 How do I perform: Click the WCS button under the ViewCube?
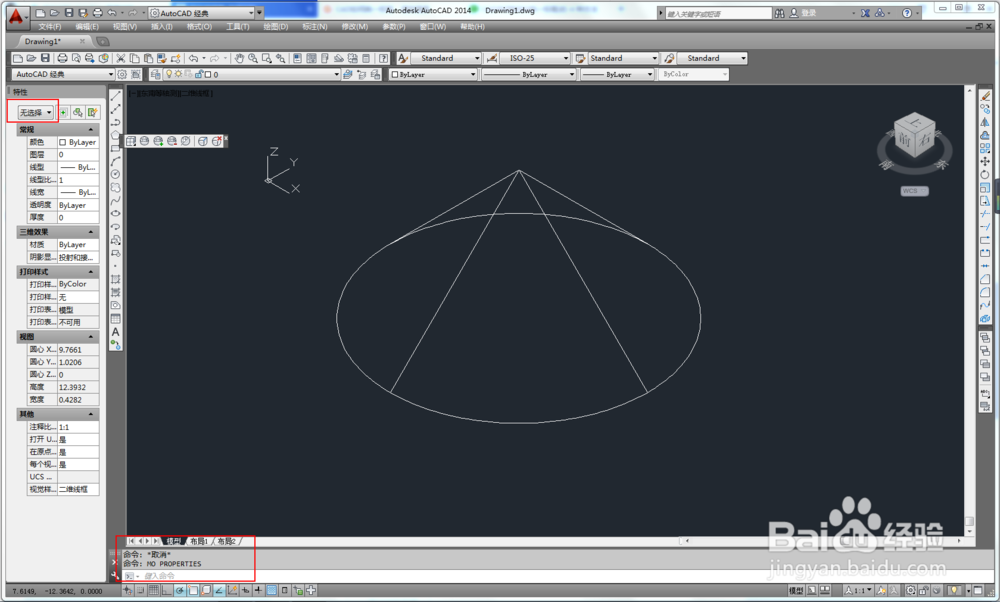[x=914, y=191]
